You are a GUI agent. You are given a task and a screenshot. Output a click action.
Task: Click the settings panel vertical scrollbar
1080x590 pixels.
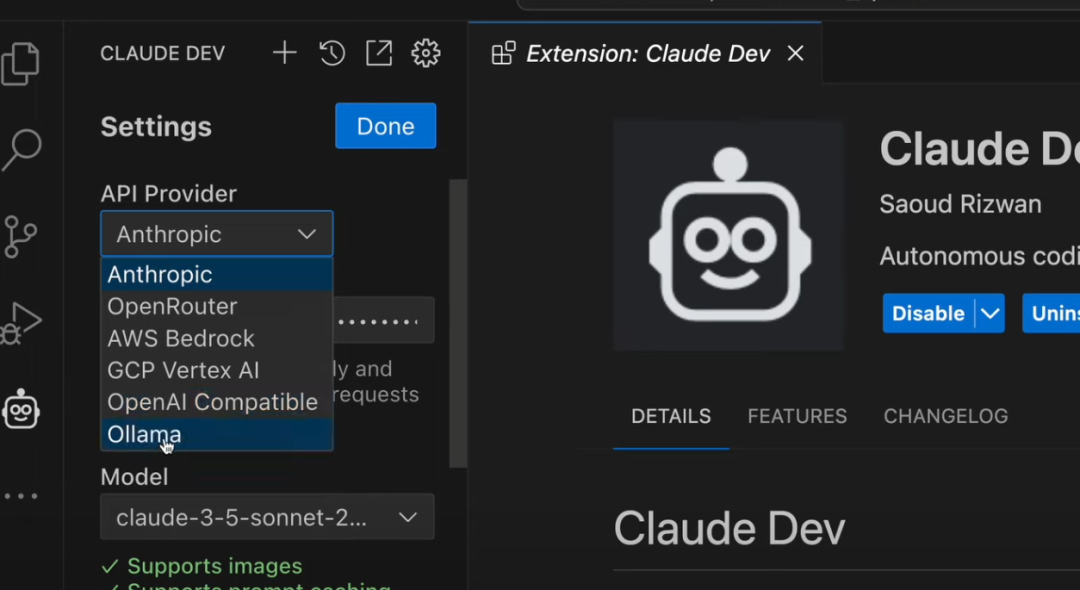pos(457,324)
